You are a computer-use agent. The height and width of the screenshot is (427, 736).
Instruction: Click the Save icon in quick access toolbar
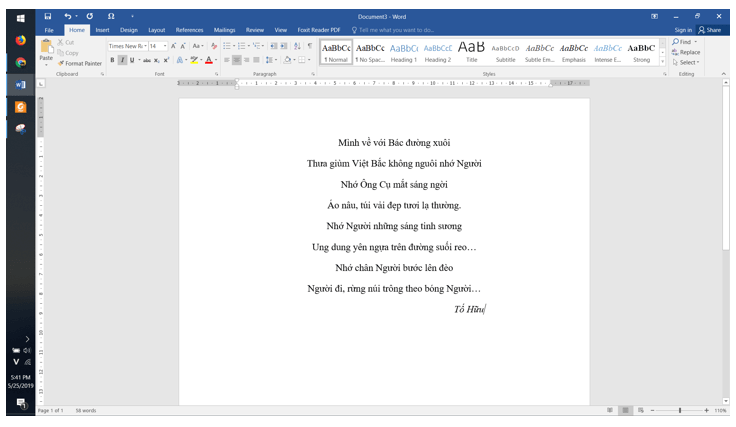[x=48, y=17]
